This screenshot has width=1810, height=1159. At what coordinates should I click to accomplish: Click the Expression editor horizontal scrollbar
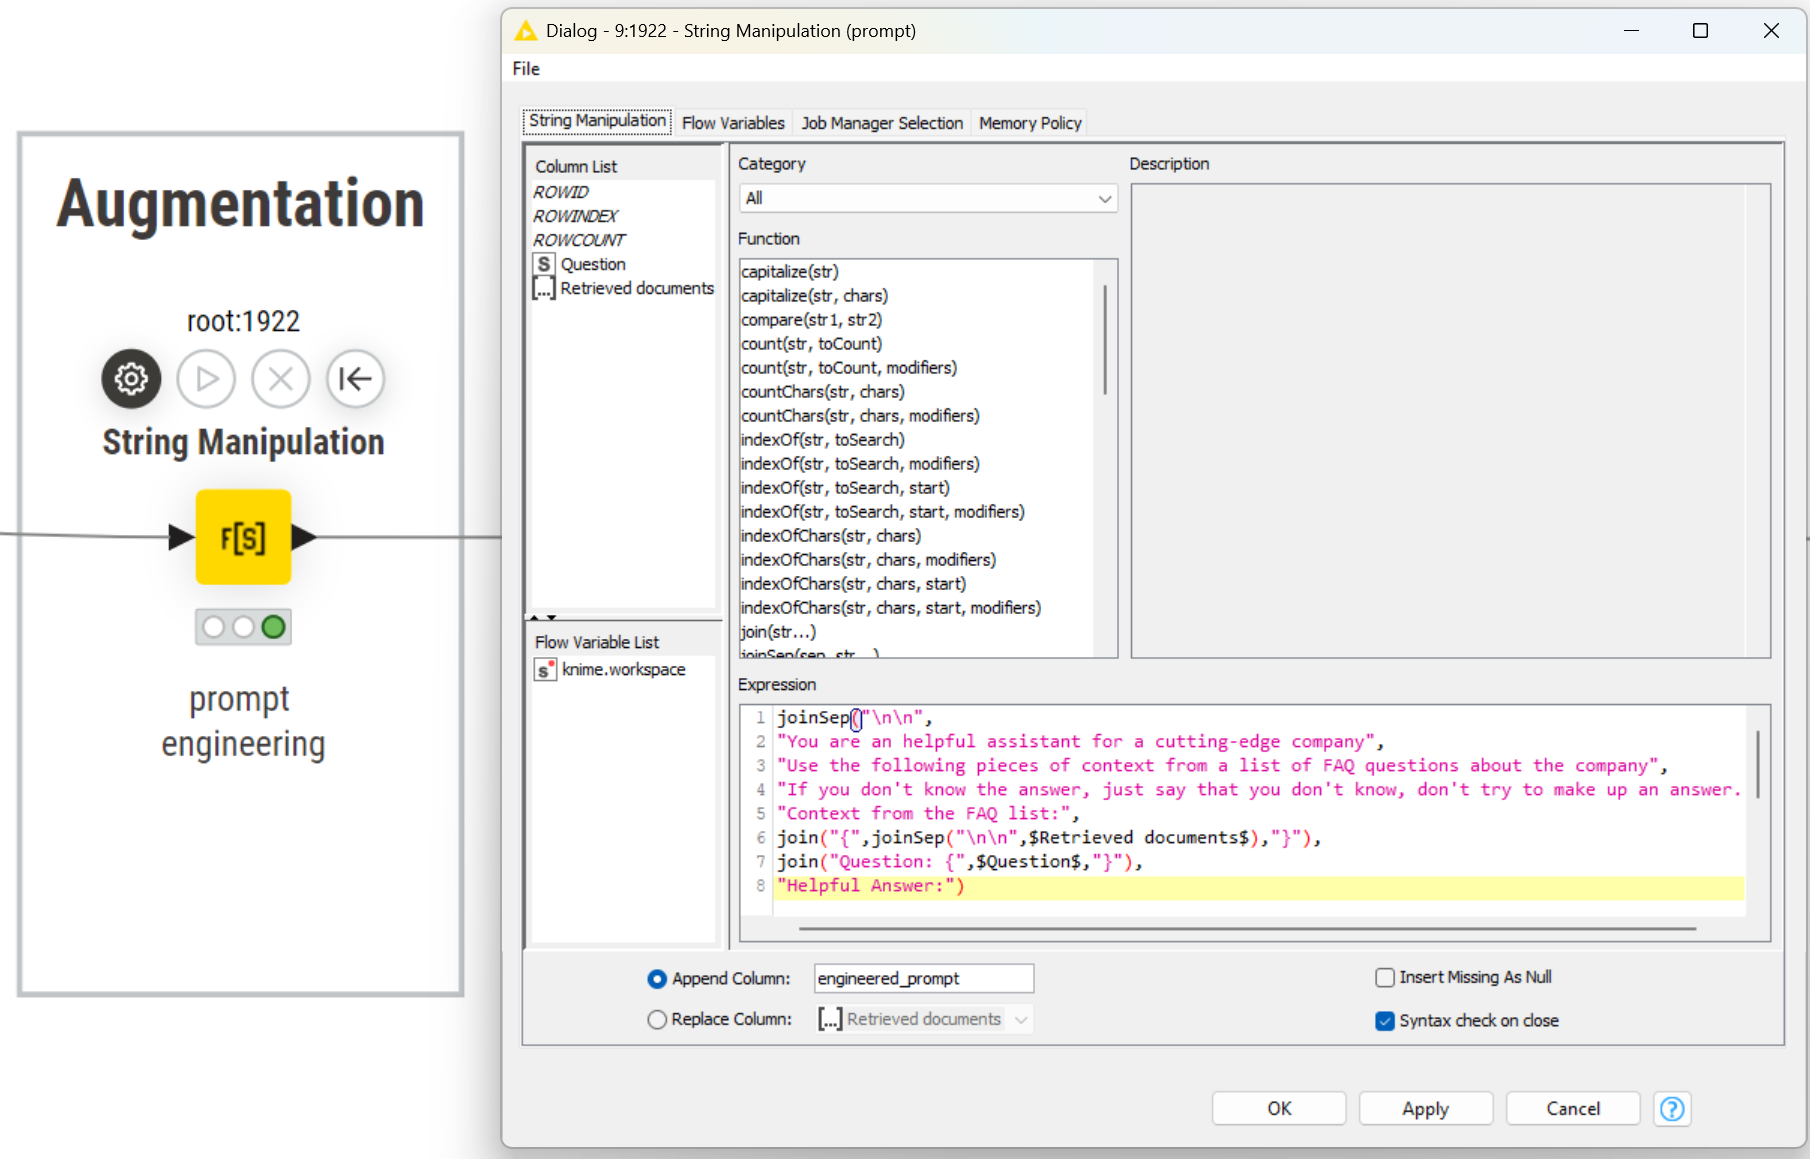(1247, 928)
